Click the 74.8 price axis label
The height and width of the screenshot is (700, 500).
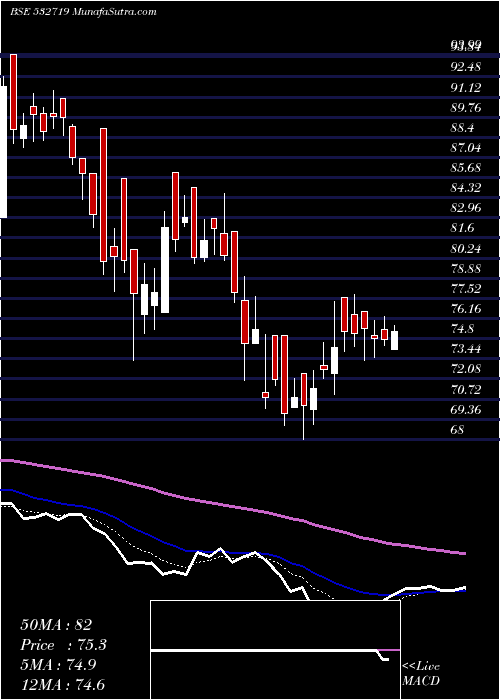(x=462, y=329)
